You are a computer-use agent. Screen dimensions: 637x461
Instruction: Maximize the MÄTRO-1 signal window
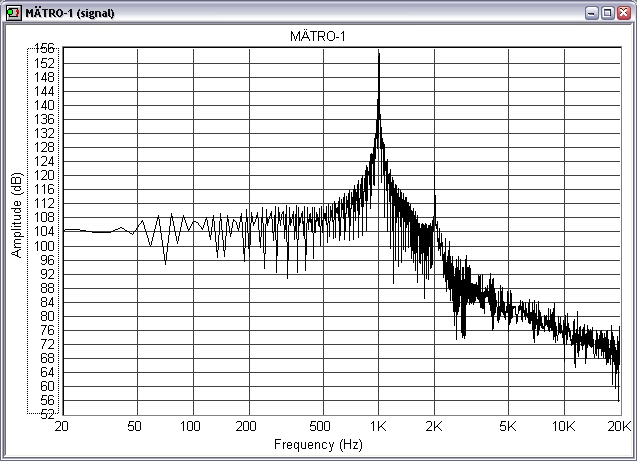pos(608,13)
